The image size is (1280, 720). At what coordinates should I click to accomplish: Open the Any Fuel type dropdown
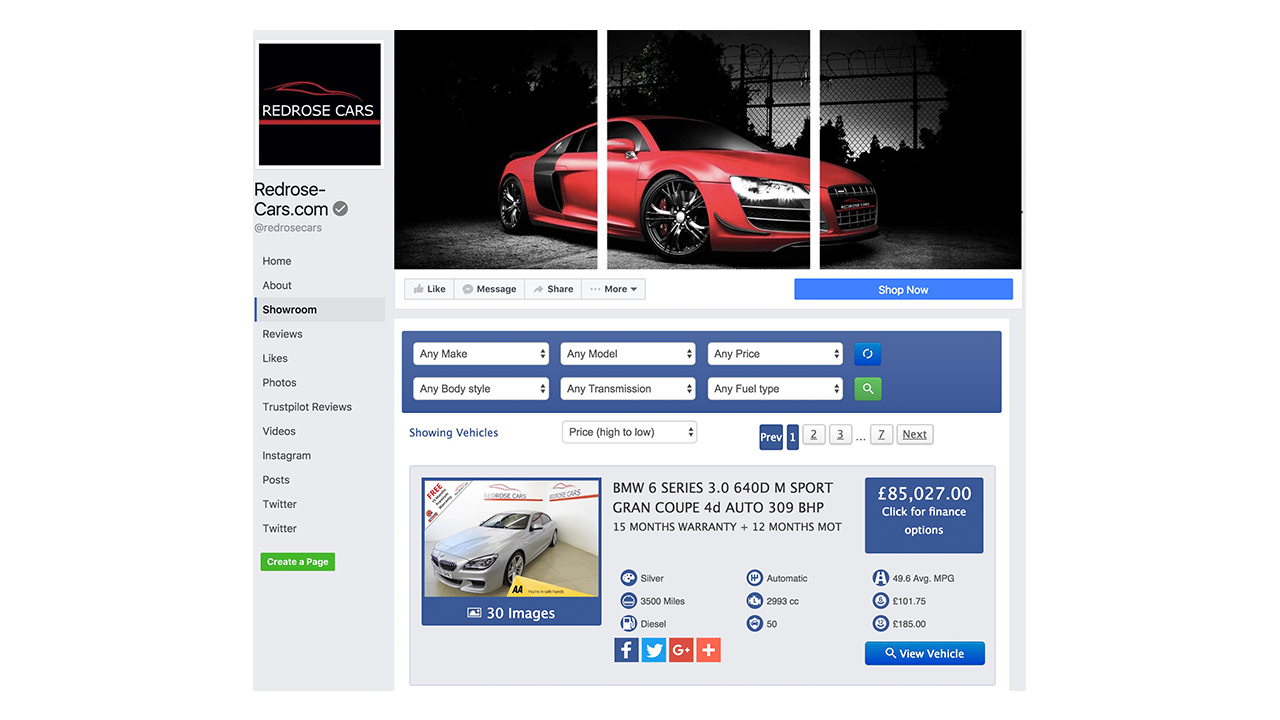click(776, 389)
